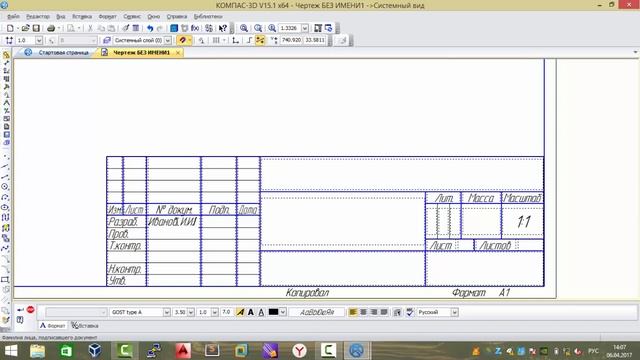Open Yandex Browser from the taskbar
The height and width of the screenshot is (360, 640).
coord(300,351)
